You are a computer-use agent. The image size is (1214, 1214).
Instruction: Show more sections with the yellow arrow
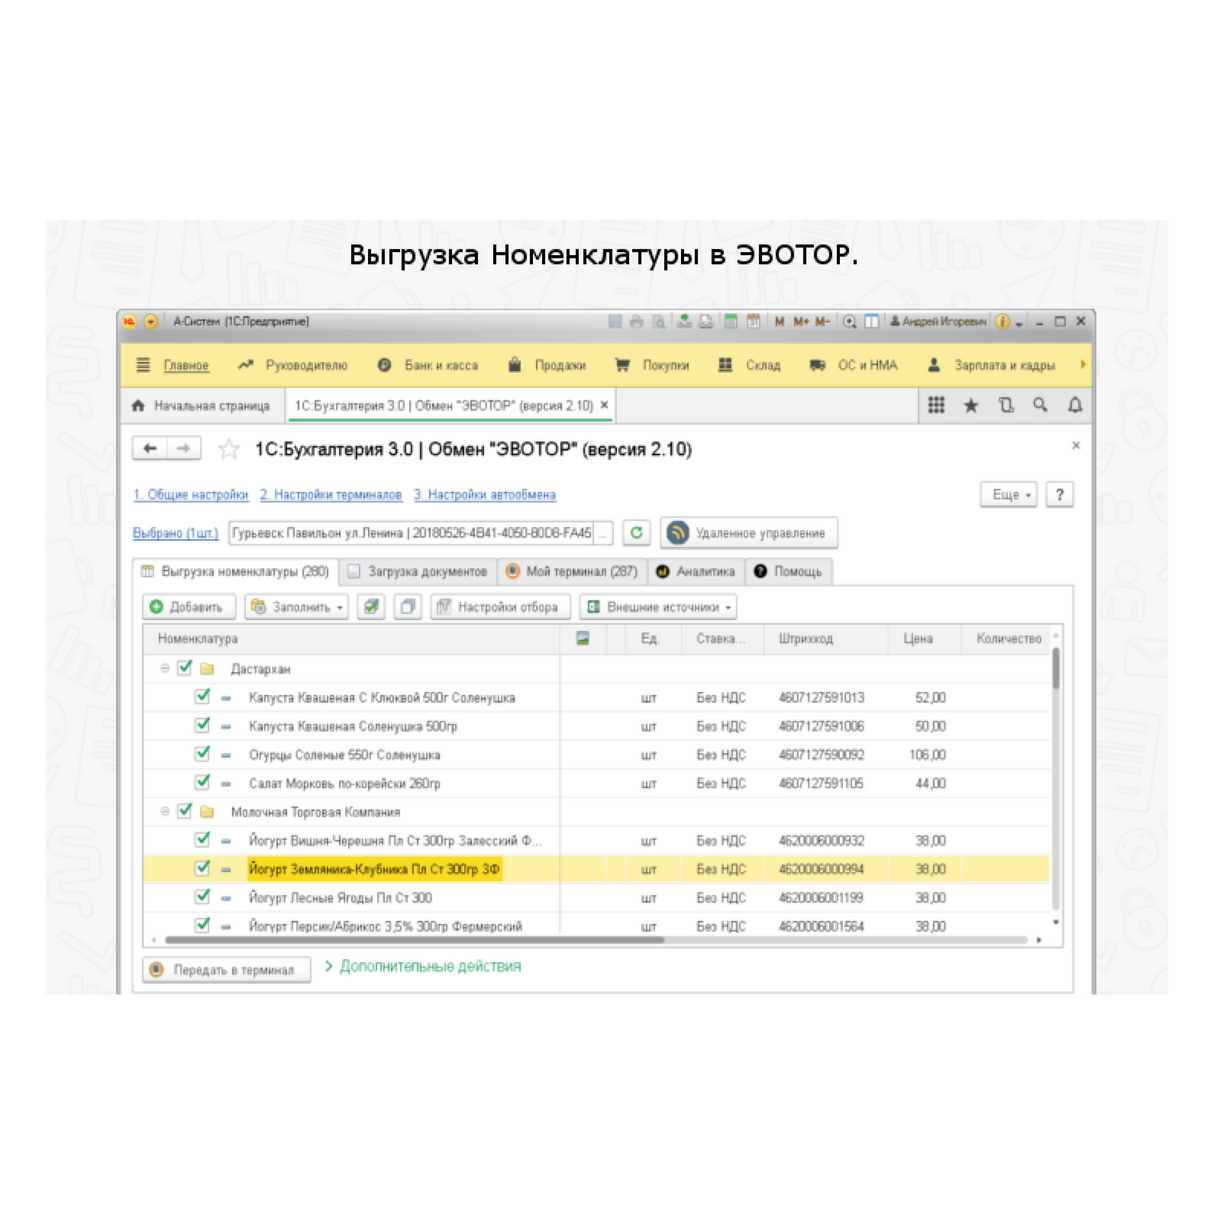[1082, 365]
